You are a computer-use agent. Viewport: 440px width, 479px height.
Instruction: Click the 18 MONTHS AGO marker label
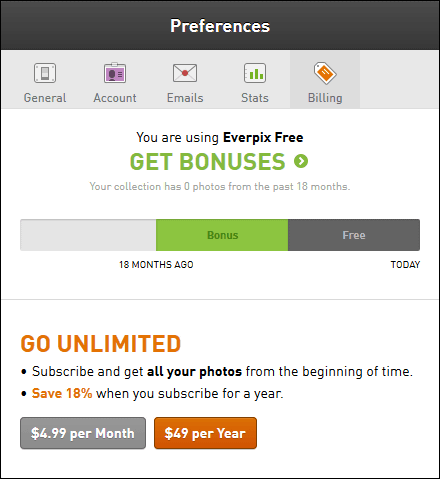point(156,265)
